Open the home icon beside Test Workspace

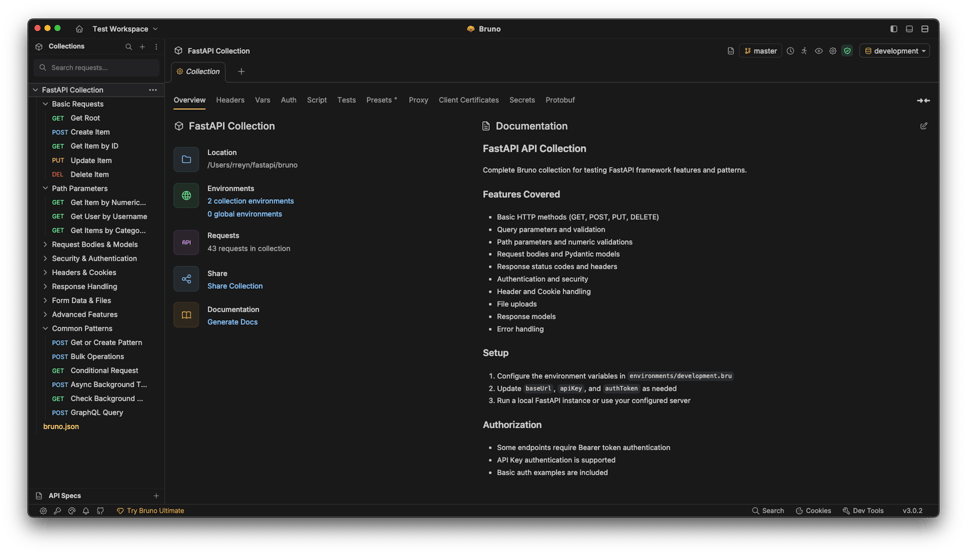coord(79,29)
